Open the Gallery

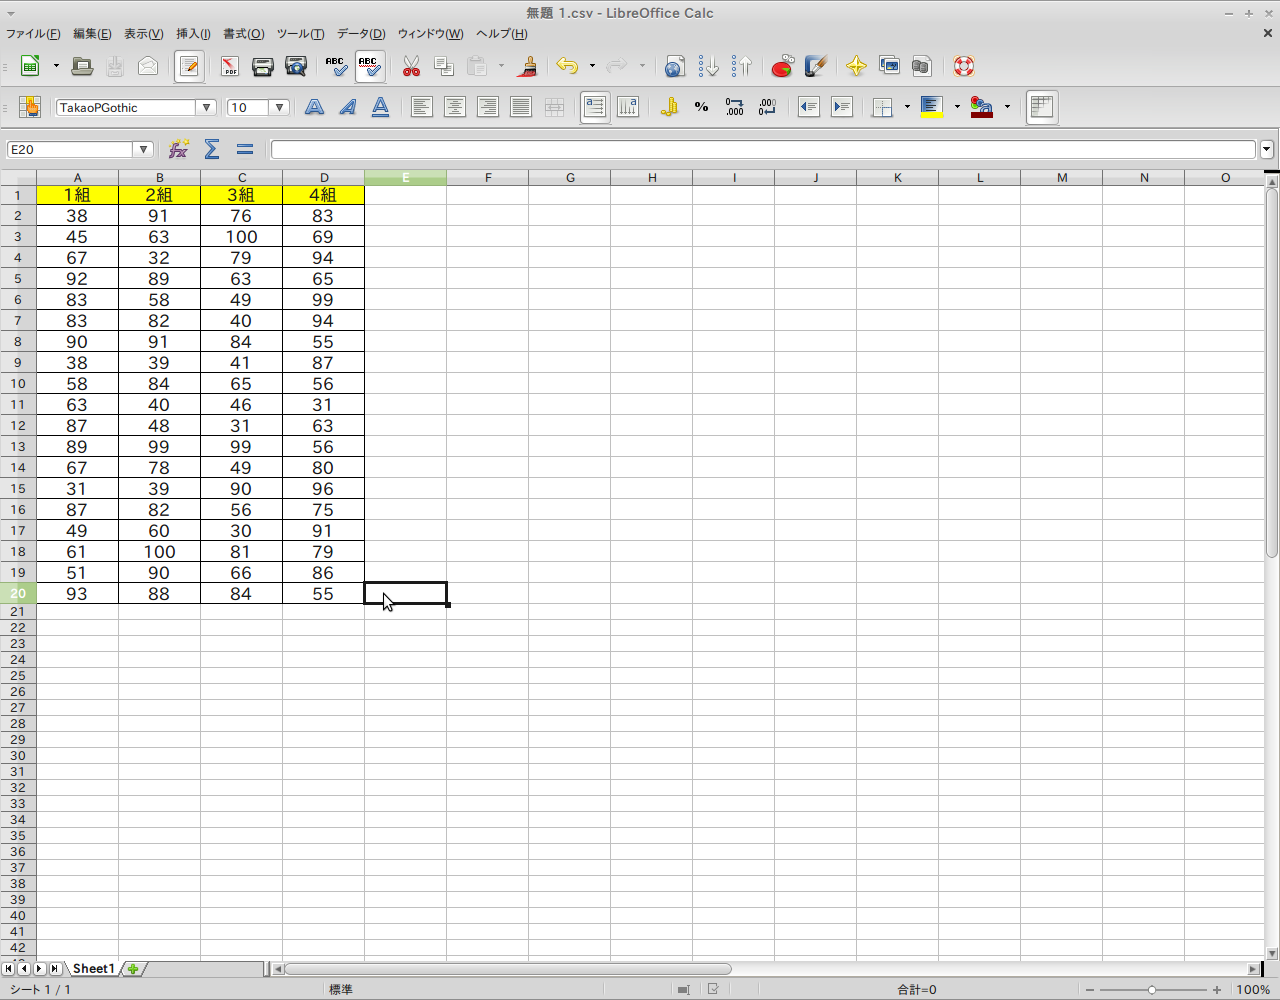[889, 66]
